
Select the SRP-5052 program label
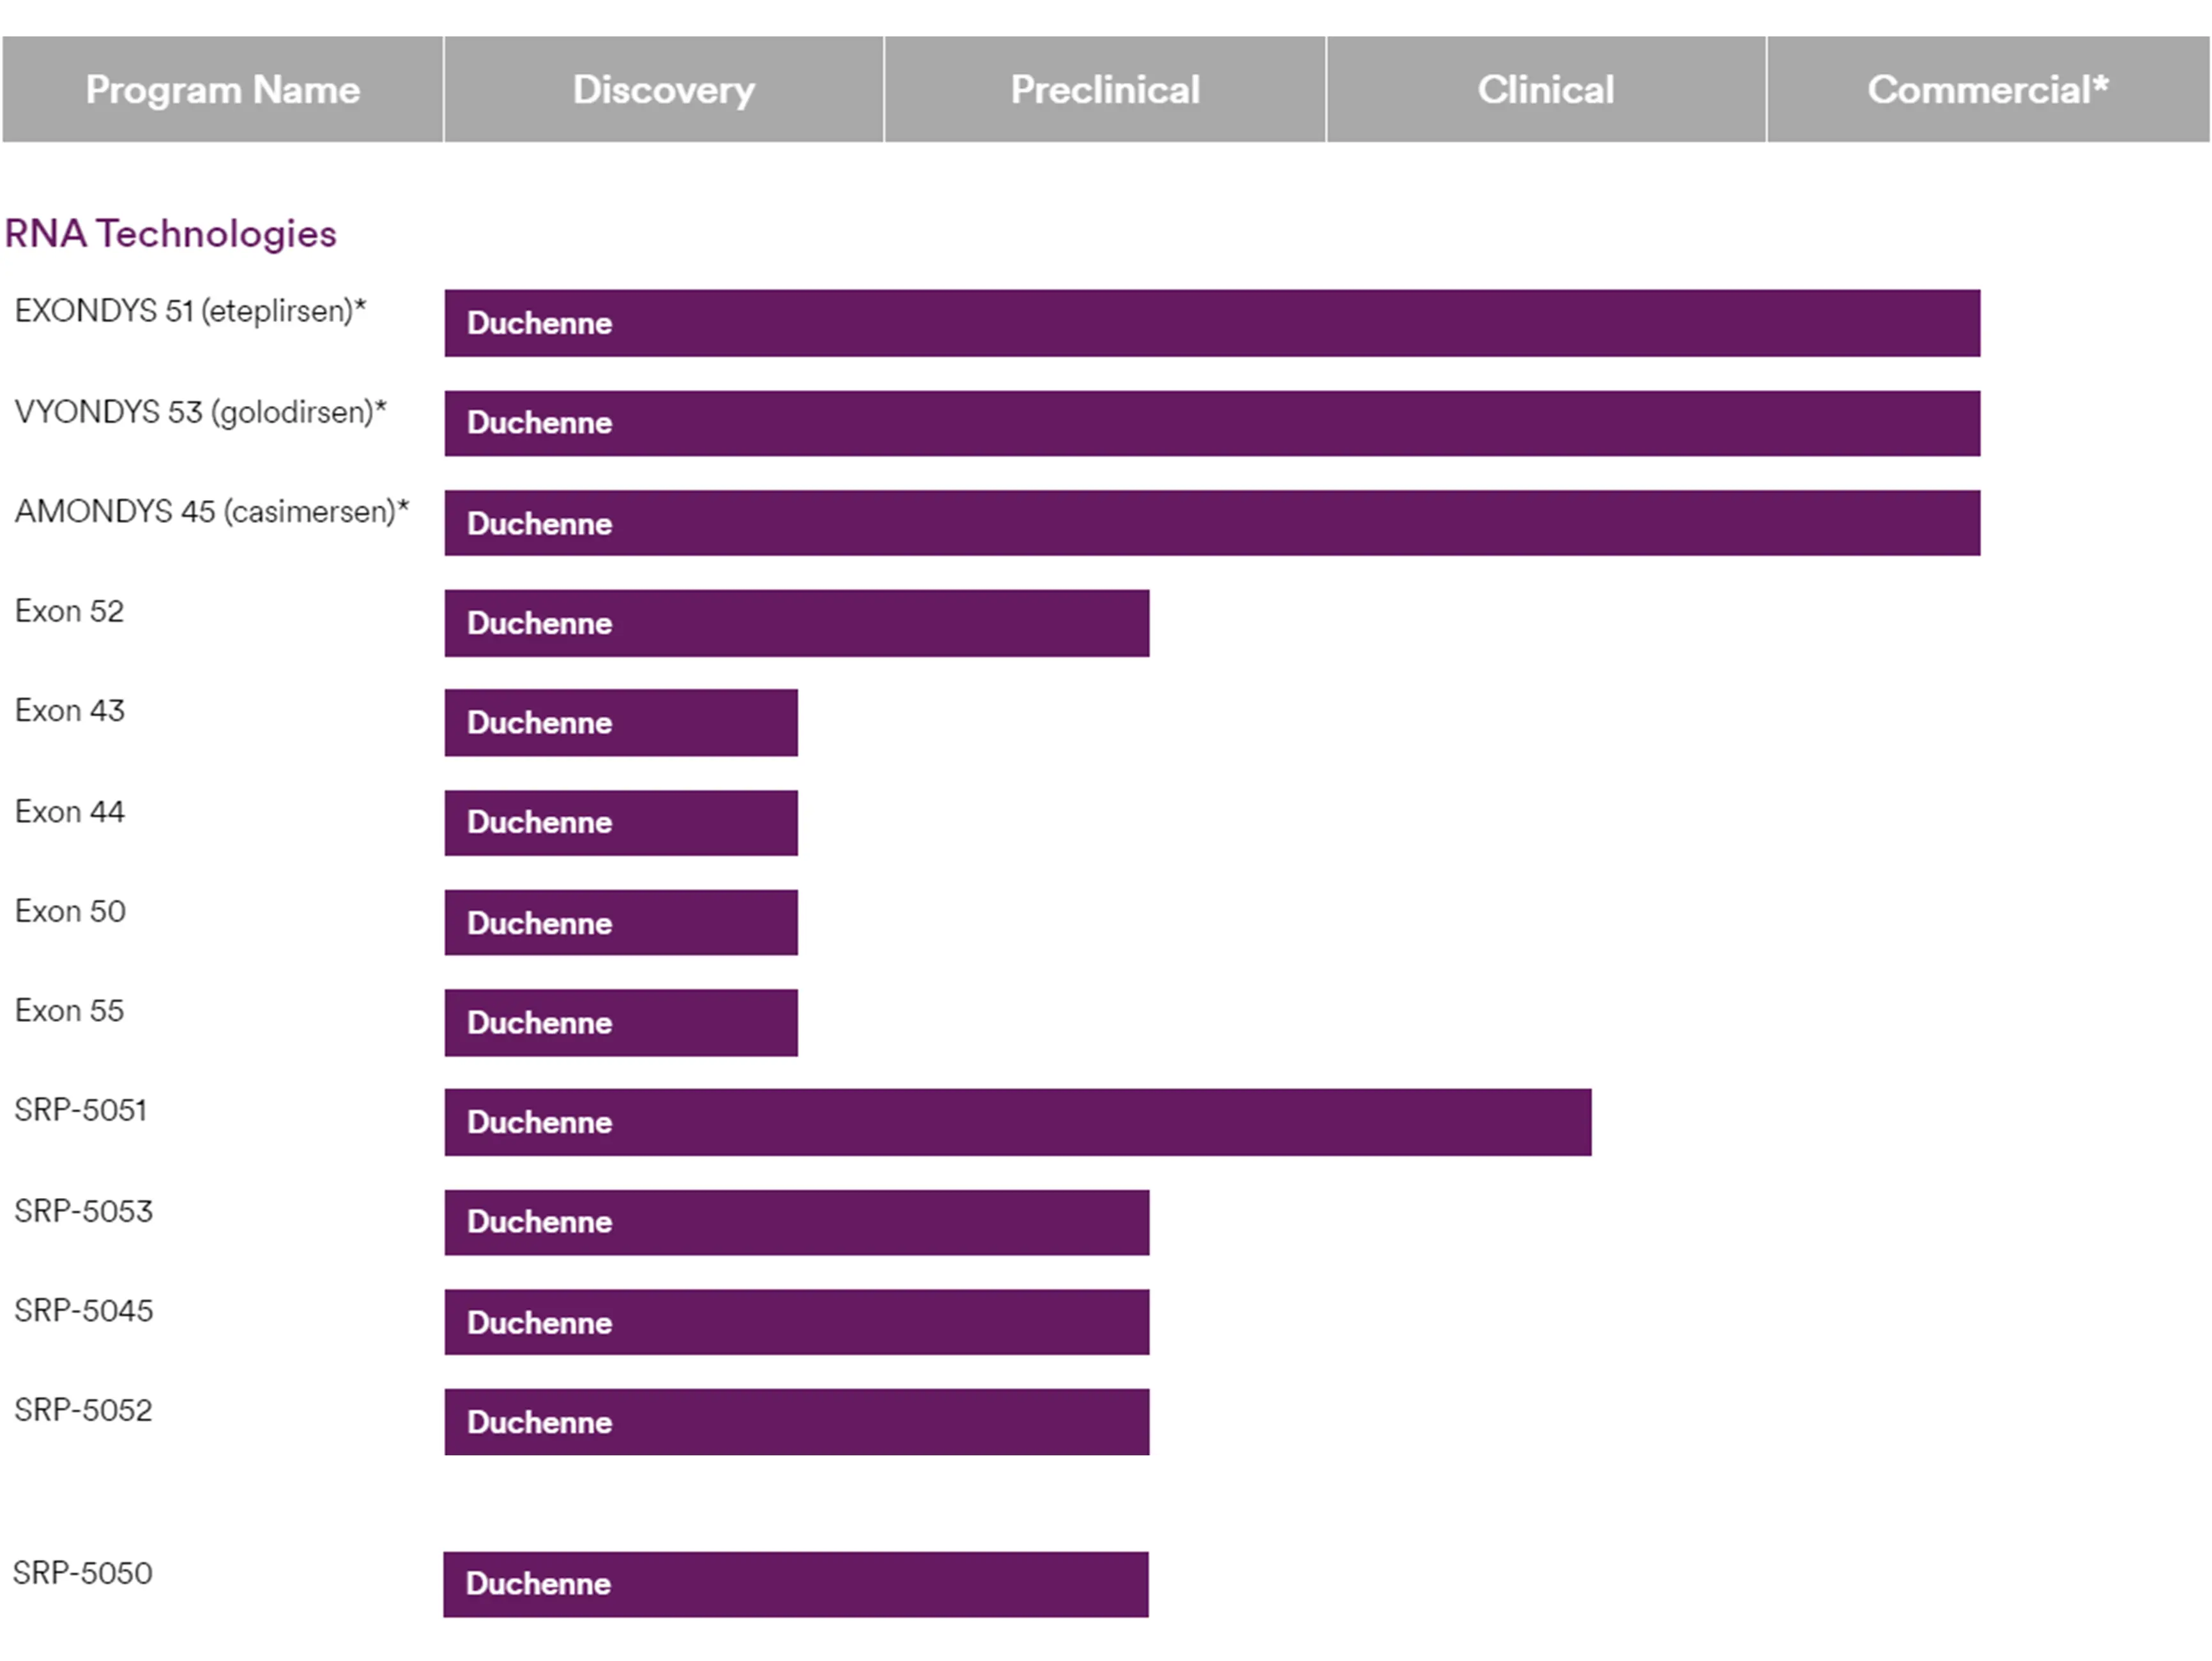coord(83,1410)
